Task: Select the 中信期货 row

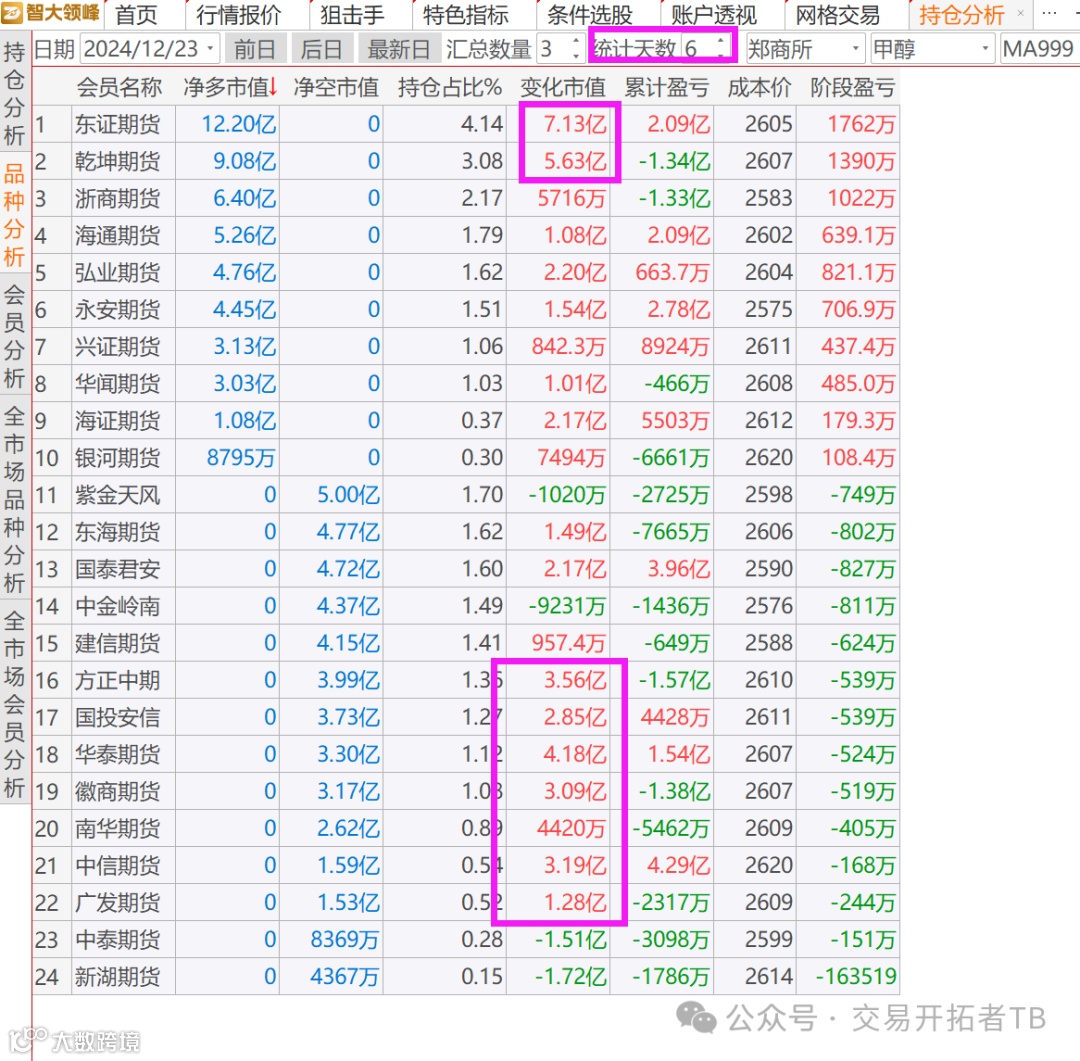Action: click(466, 866)
